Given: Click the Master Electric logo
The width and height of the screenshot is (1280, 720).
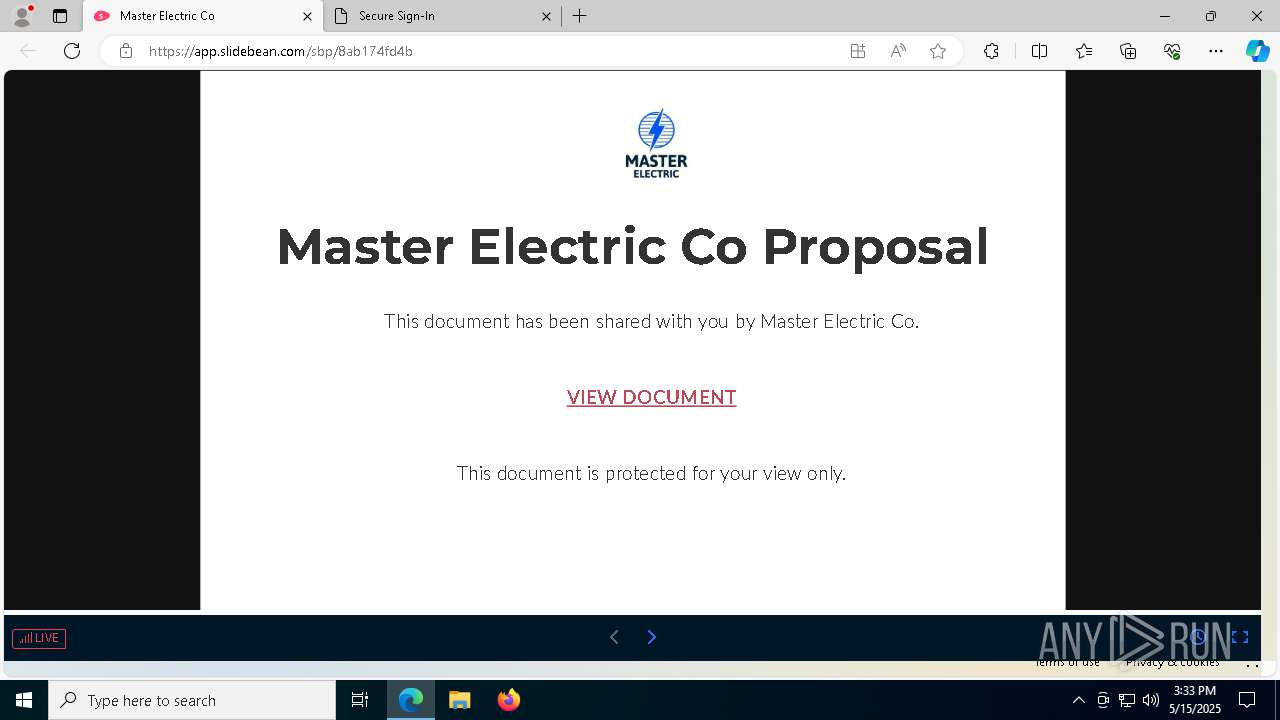Looking at the screenshot, I should 656,143.
